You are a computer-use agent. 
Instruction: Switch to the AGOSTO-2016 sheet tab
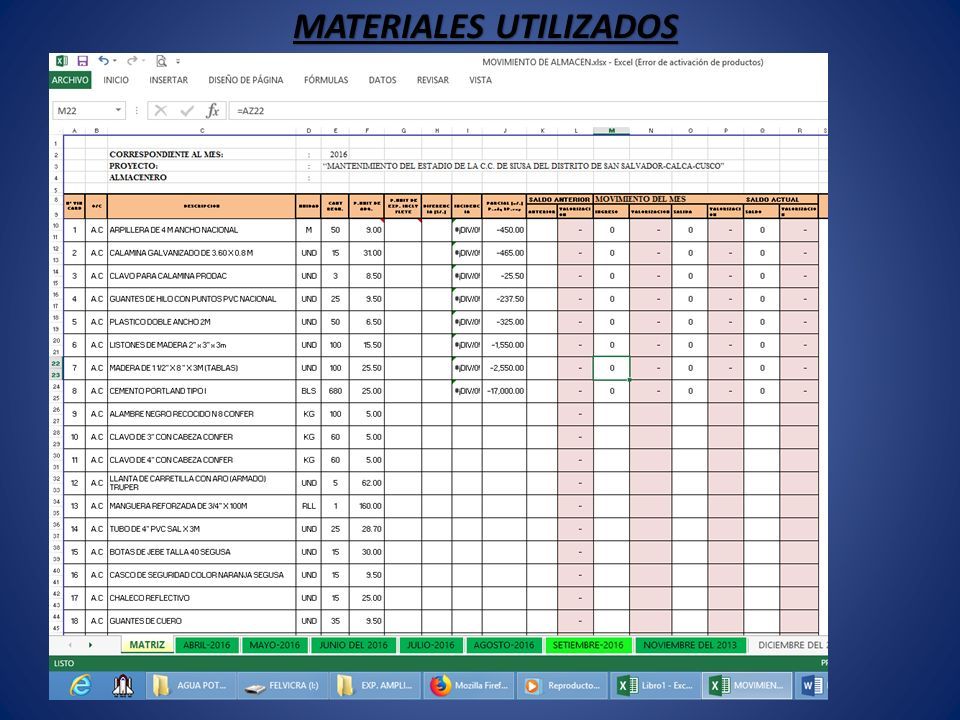504,645
